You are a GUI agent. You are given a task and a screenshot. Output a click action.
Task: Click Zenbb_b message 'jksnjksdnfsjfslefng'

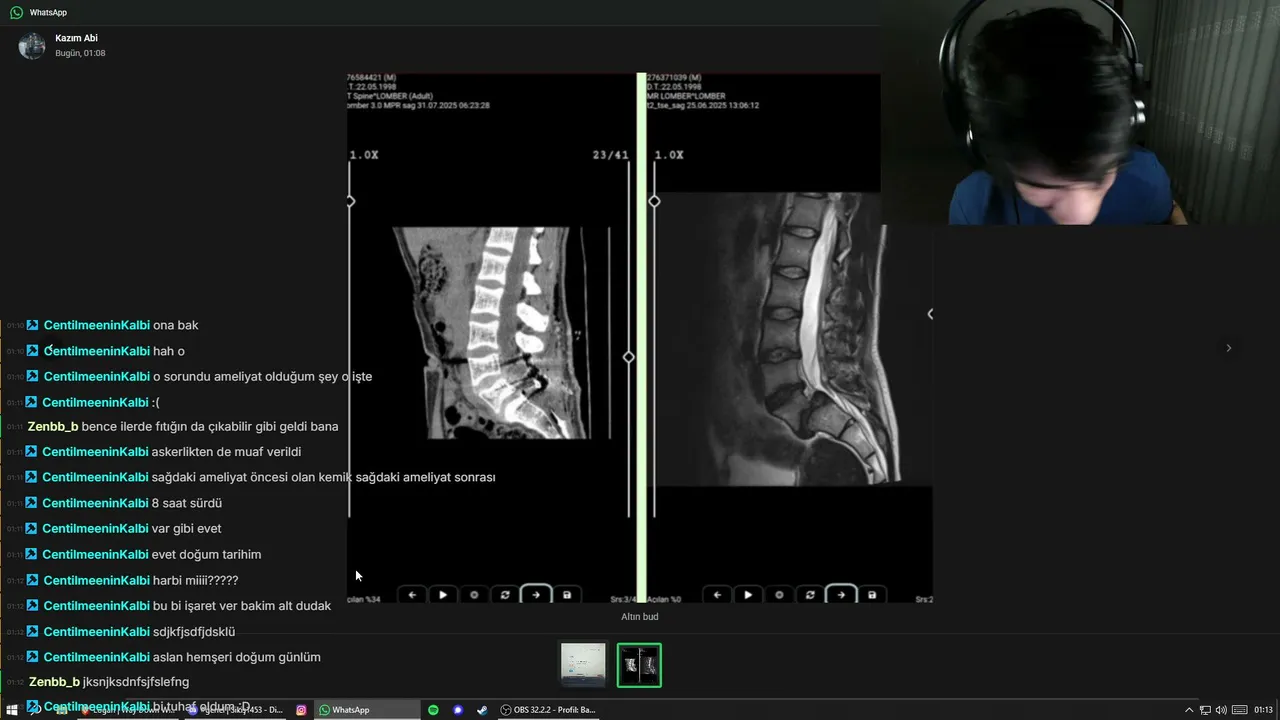pos(136,682)
